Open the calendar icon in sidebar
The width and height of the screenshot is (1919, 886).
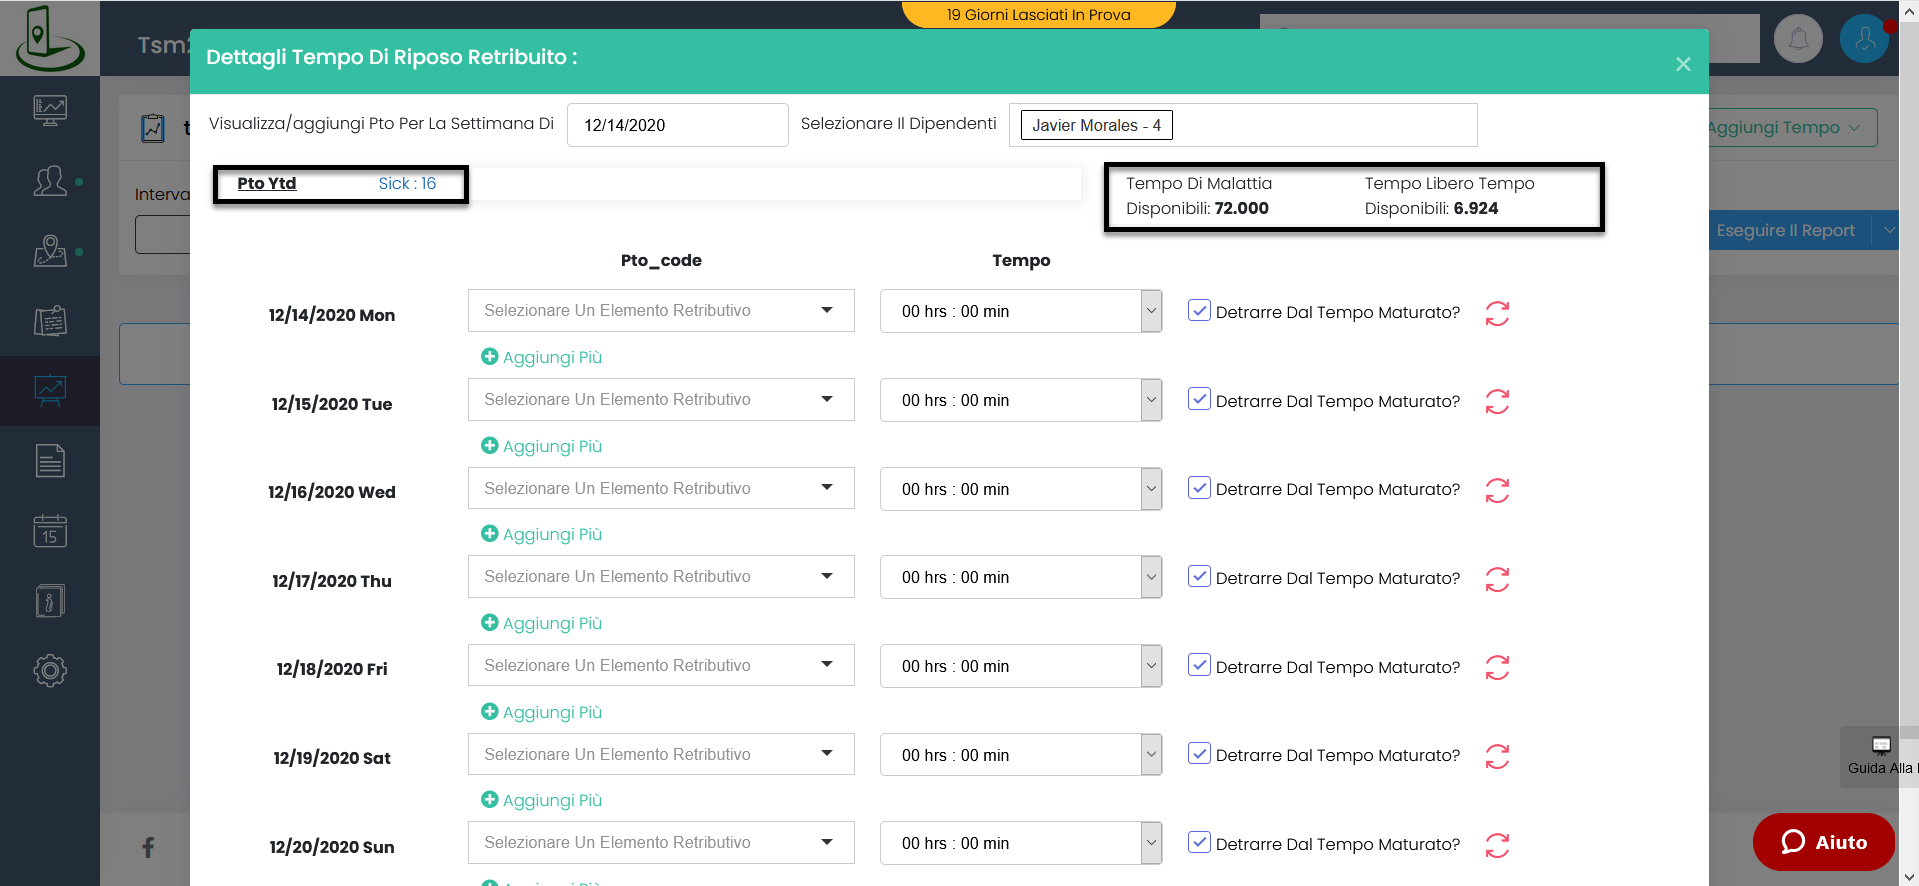pos(50,531)
